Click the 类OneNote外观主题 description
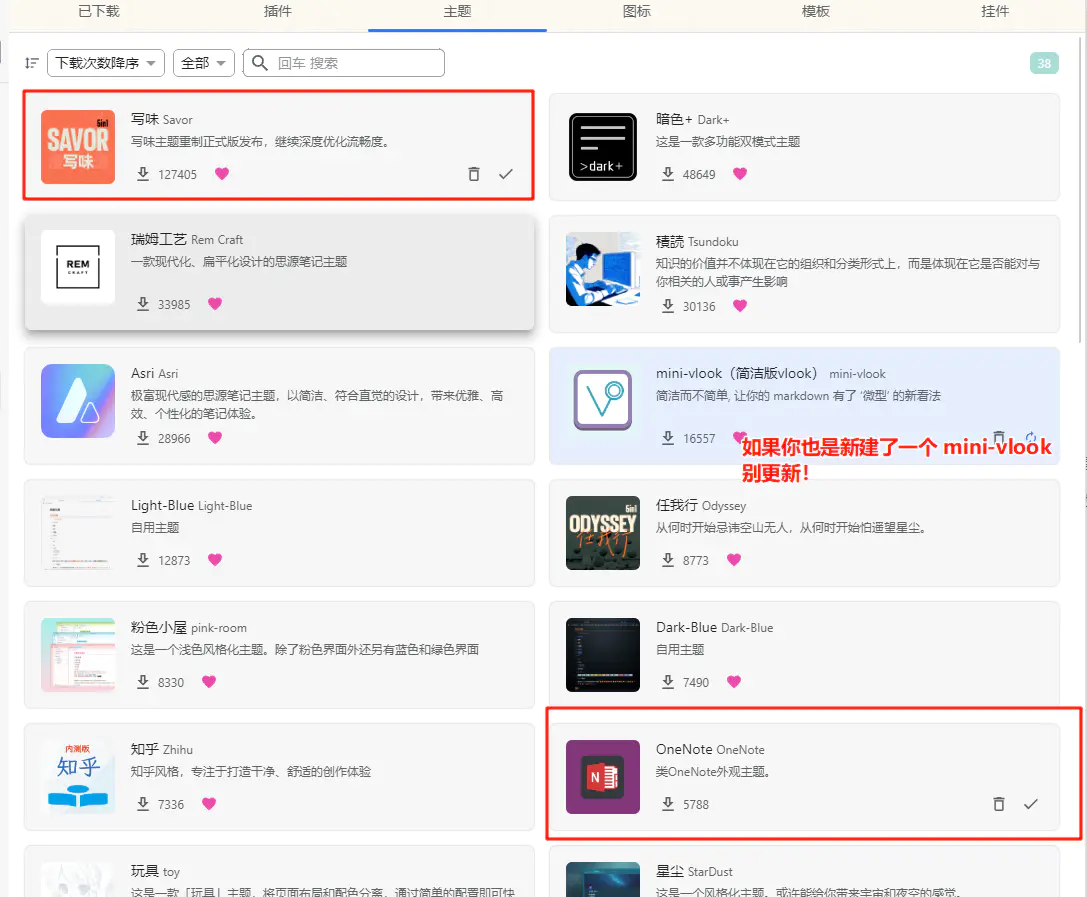 [x=713, y=772]
